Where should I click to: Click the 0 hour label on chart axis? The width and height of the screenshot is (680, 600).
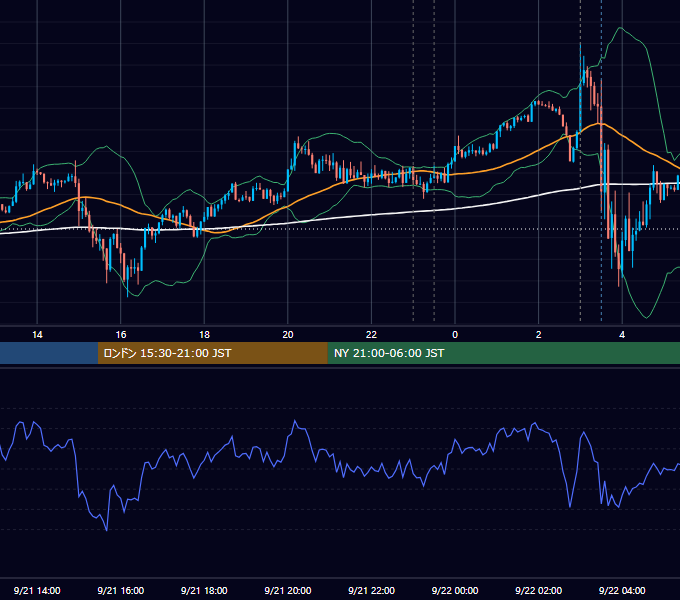455,335
